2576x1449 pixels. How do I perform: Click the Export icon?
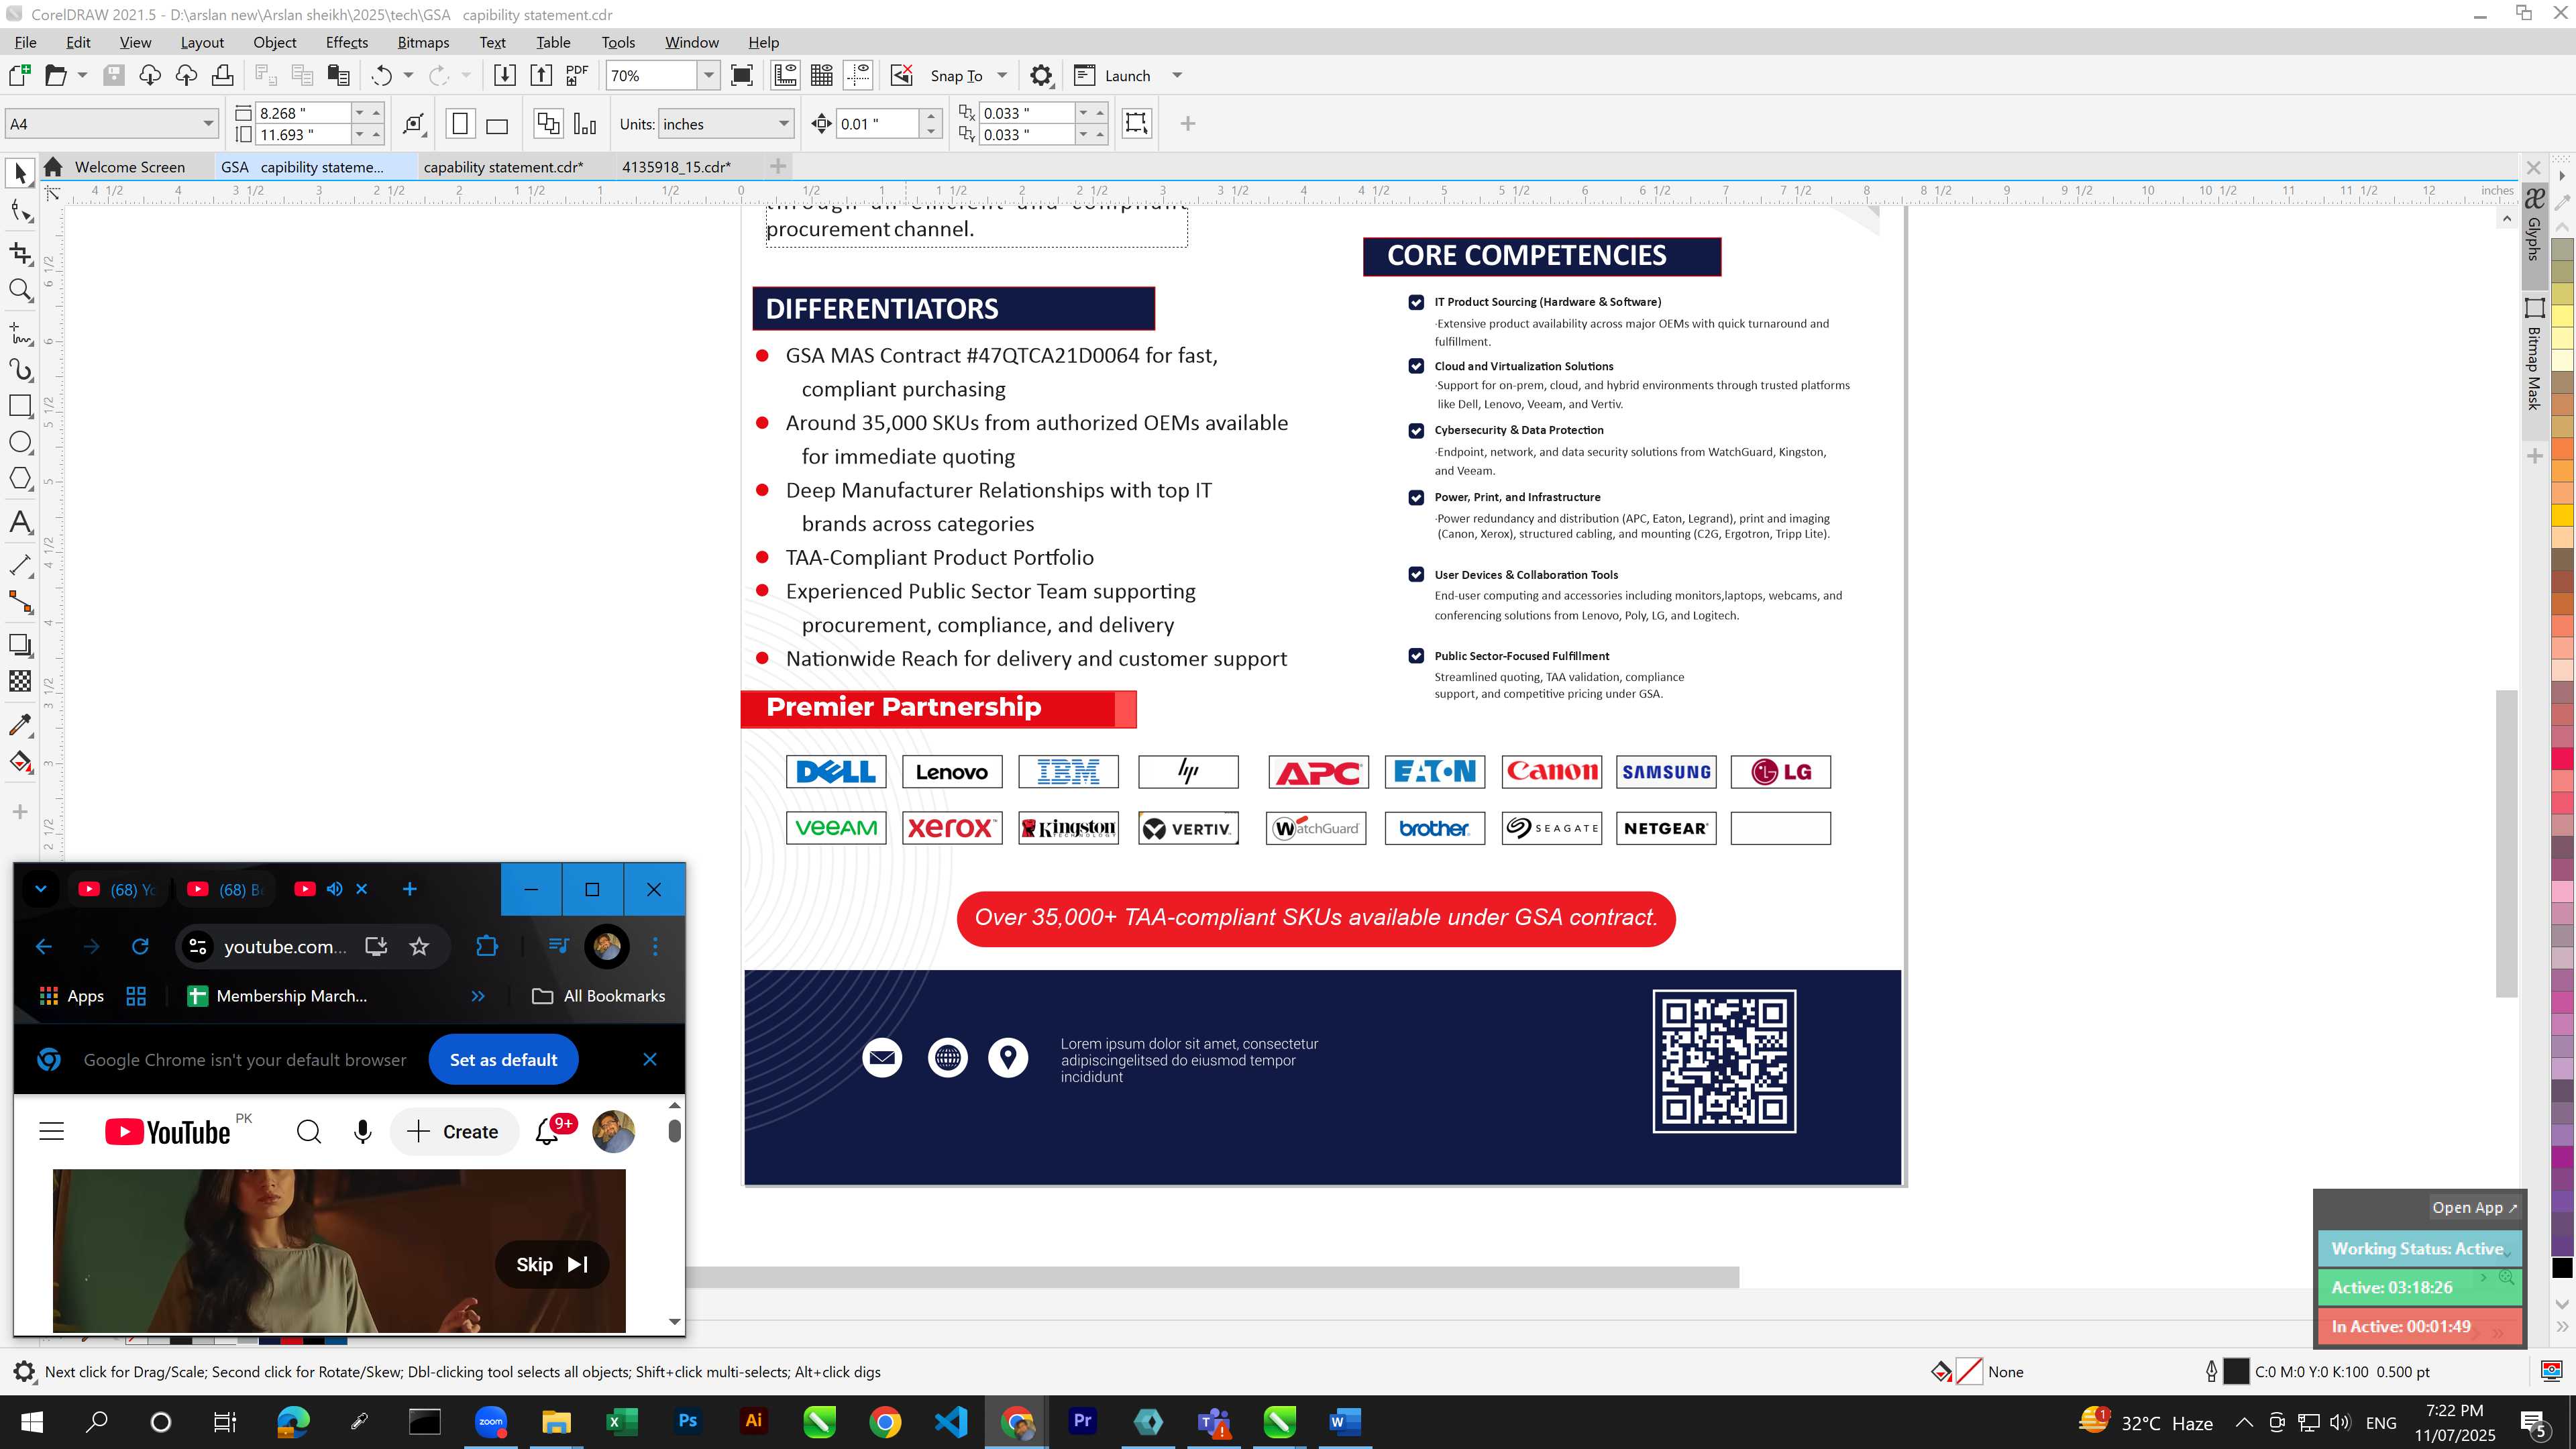tap(541, 75)
